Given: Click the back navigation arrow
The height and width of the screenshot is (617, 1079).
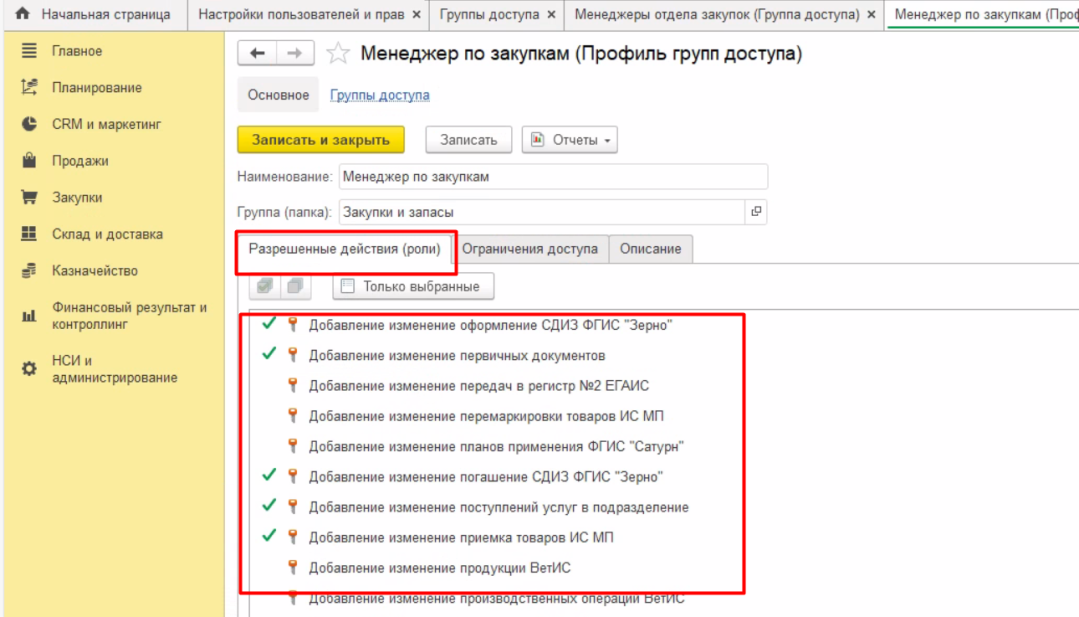Looking at the screenshot, I should pyautogui.click(x=257, y=54).
